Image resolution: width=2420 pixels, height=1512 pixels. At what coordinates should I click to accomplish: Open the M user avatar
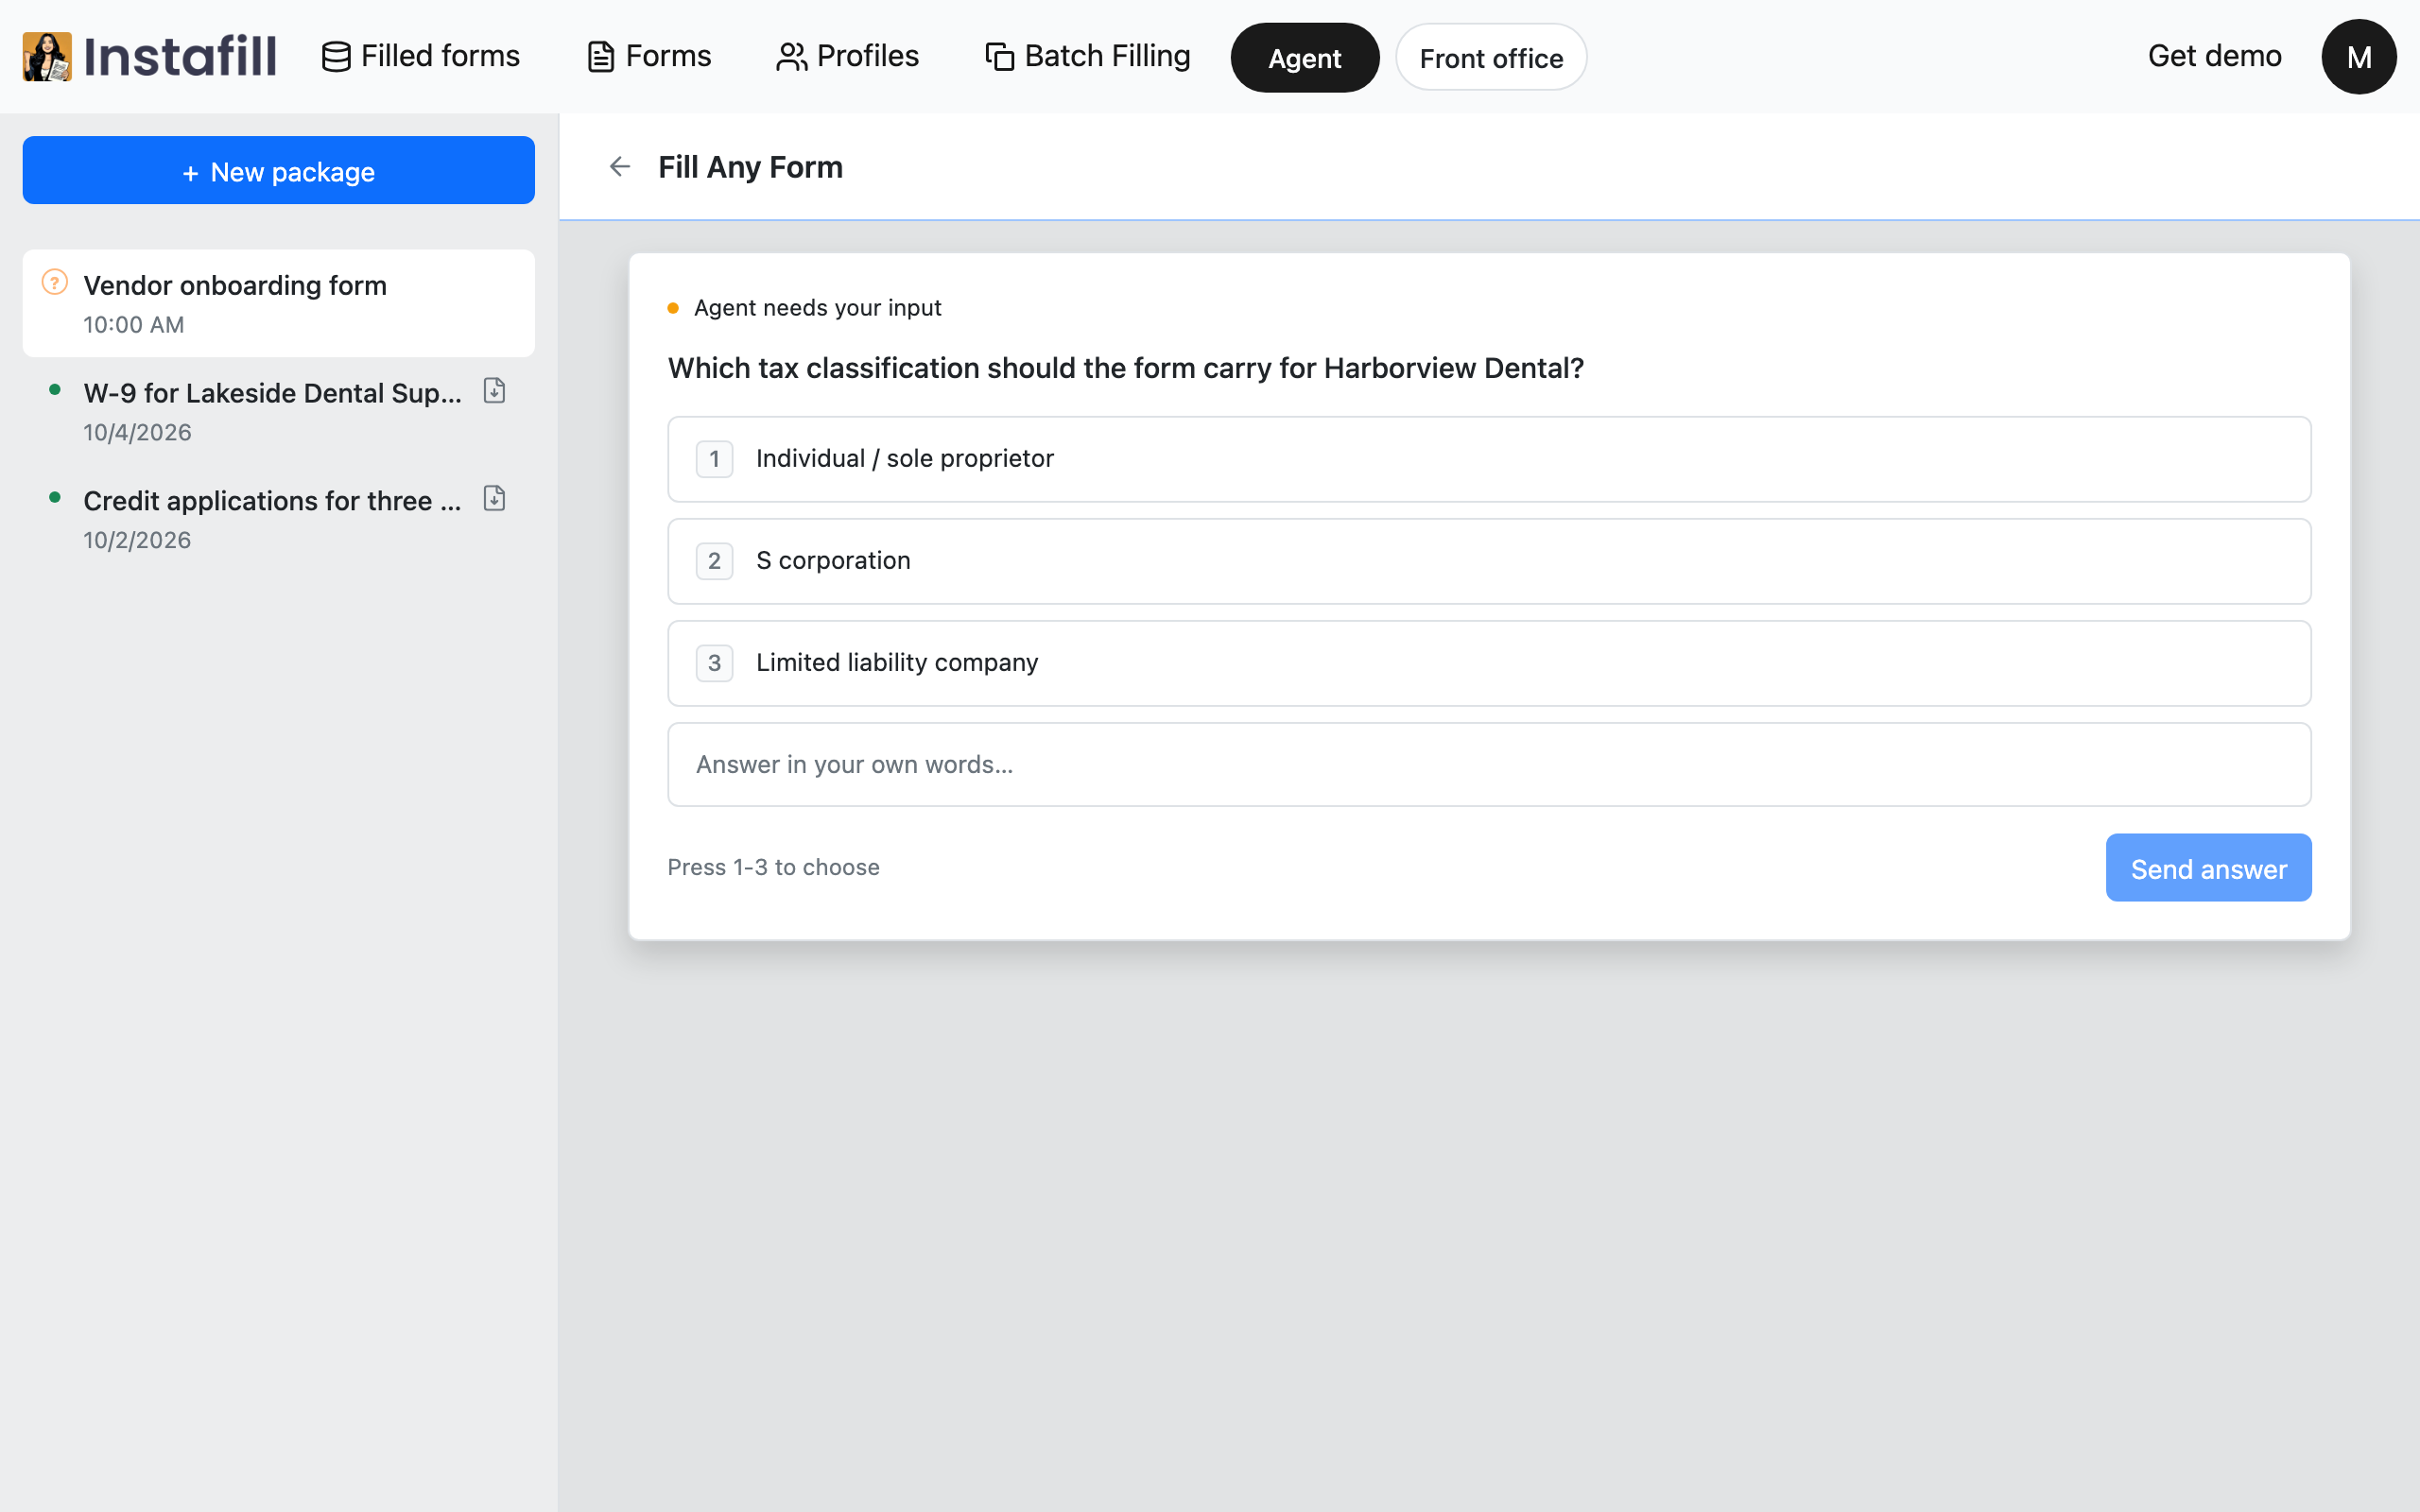pos(2358,57)
